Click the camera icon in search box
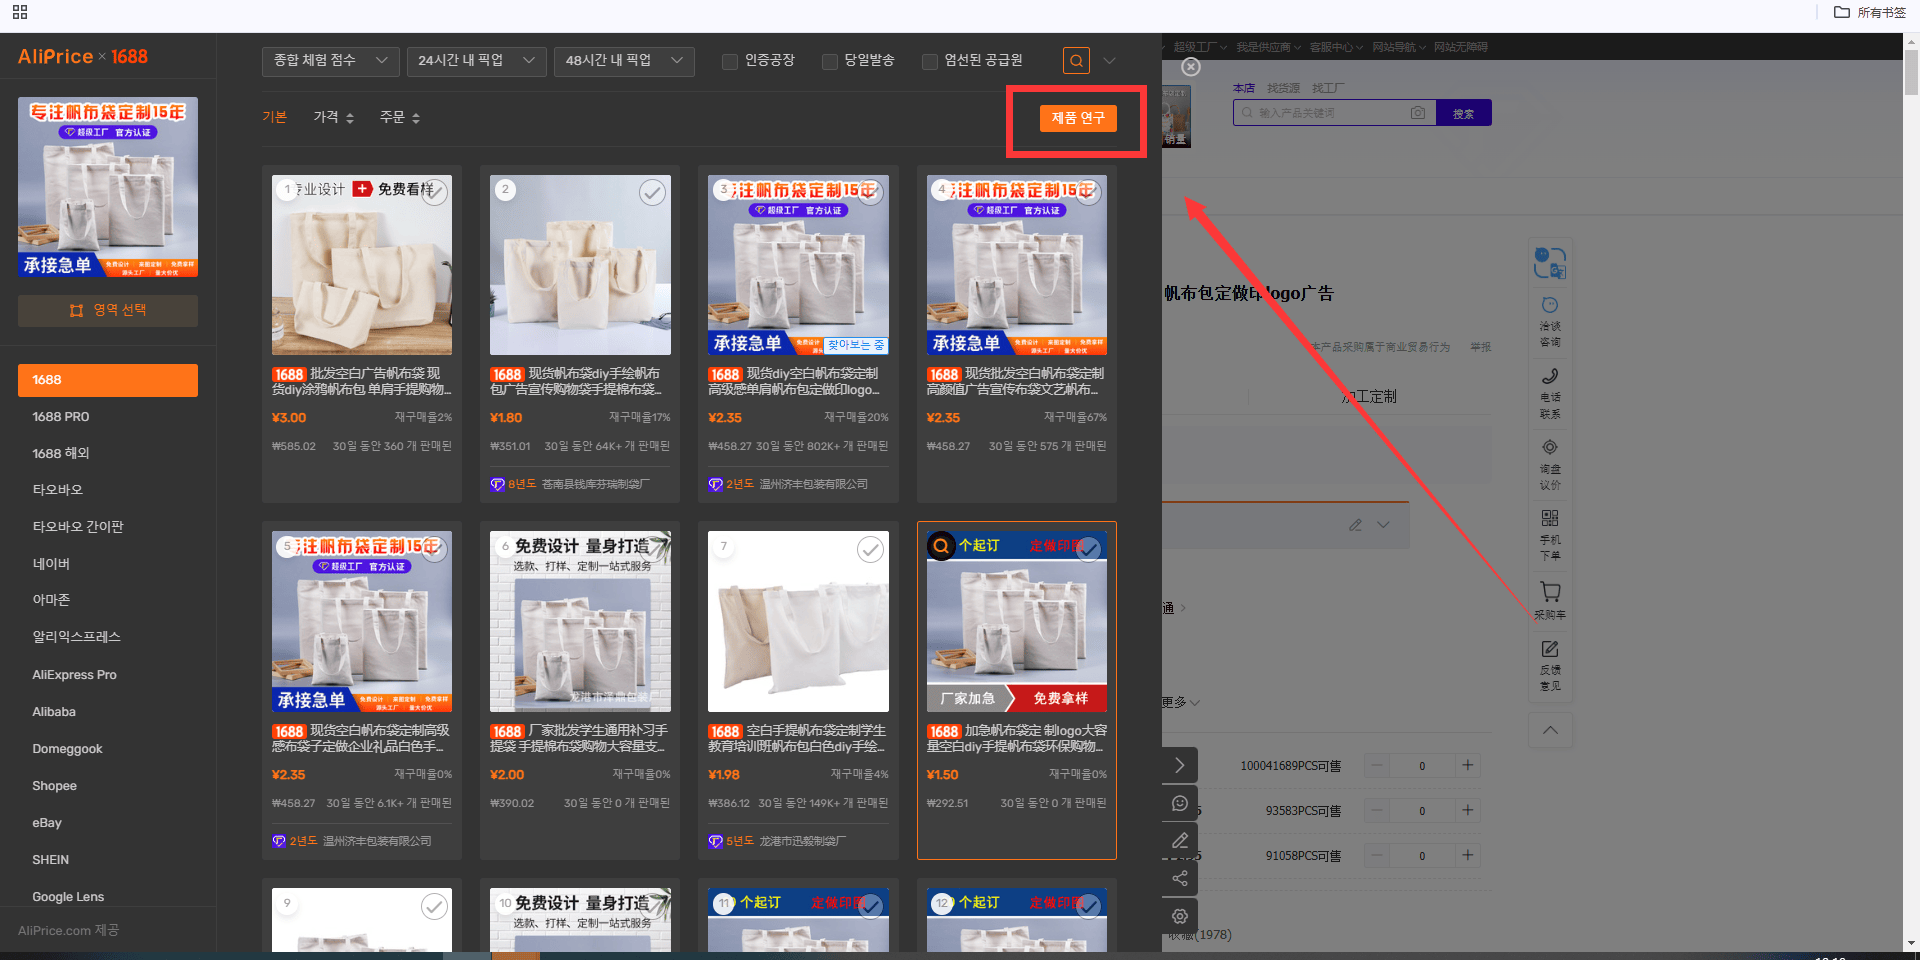The image size is (1920, 960). pos(1418,113)
